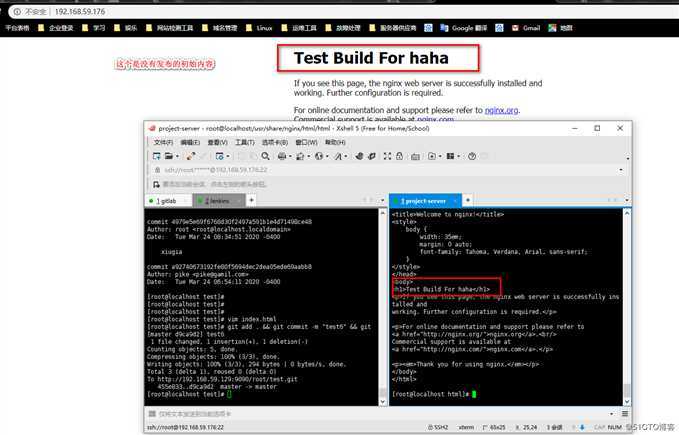
Task: Click the left terminal pane vertical scrollbar
Action: pos(382,307)
